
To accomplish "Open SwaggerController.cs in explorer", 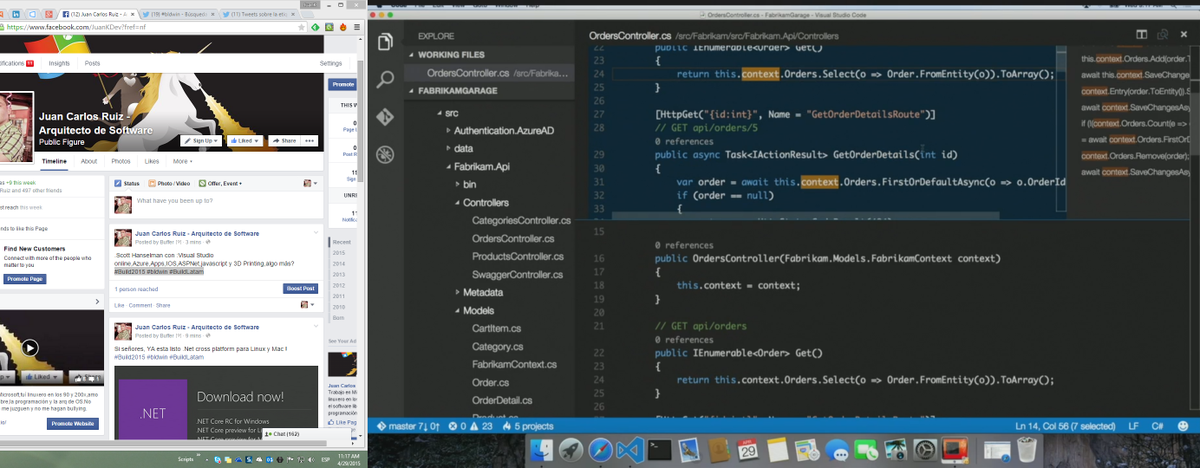I will [517, 274].
